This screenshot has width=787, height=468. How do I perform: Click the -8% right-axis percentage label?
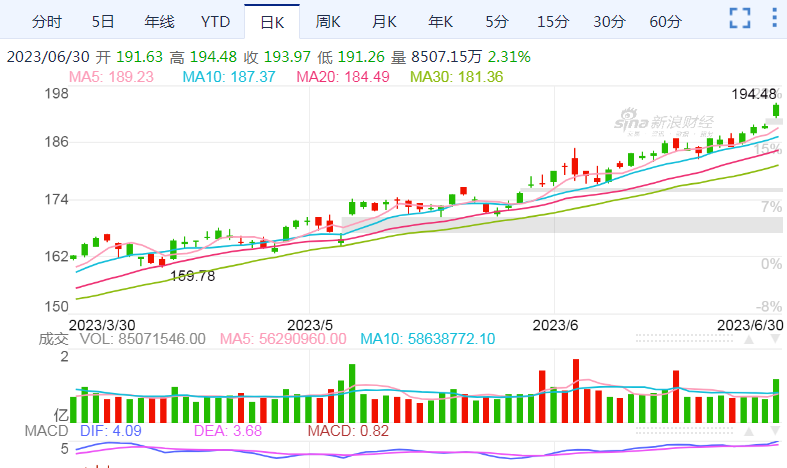[x=769, y=306]
